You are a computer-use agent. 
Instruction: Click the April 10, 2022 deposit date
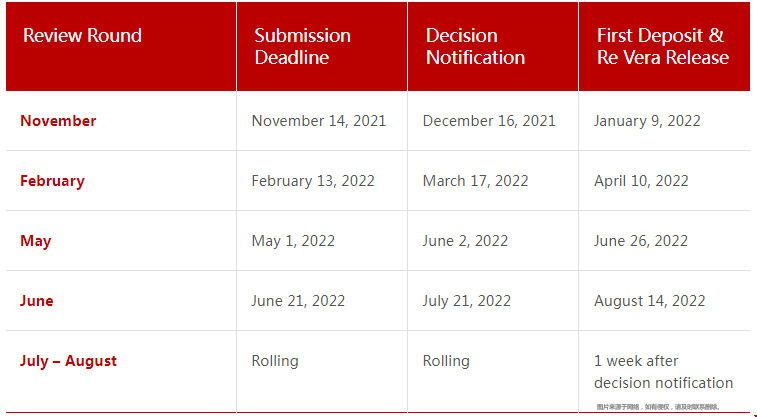pos(641,181)
